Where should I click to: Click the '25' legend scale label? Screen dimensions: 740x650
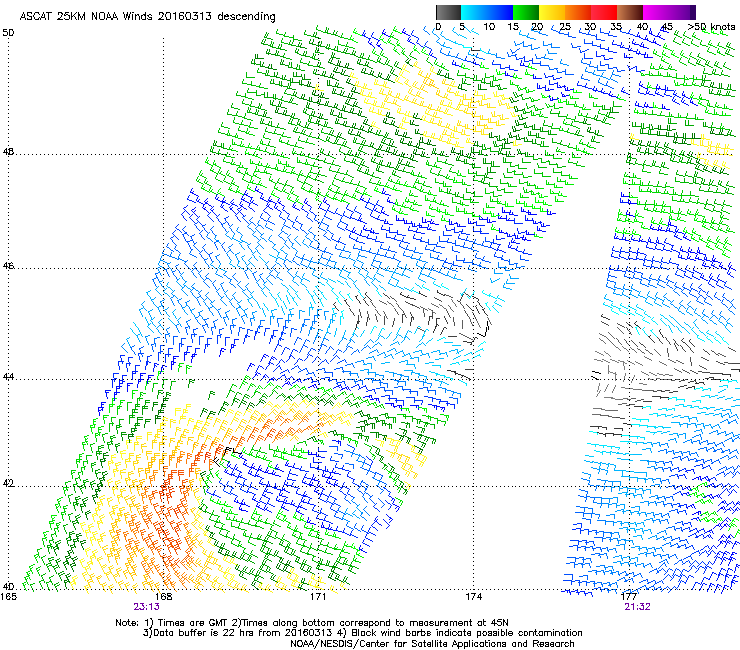[565, 27]
